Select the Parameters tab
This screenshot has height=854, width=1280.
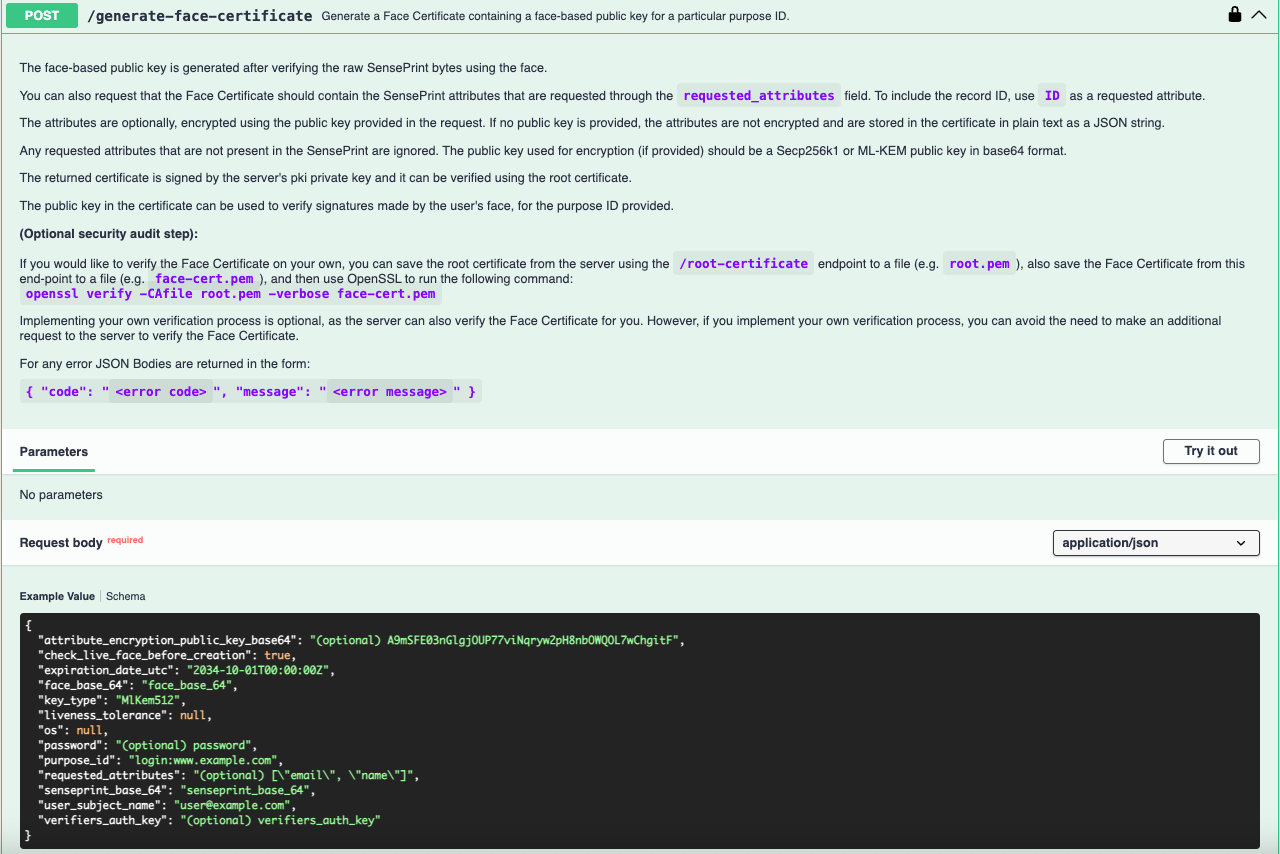click(x=54, y=452)
